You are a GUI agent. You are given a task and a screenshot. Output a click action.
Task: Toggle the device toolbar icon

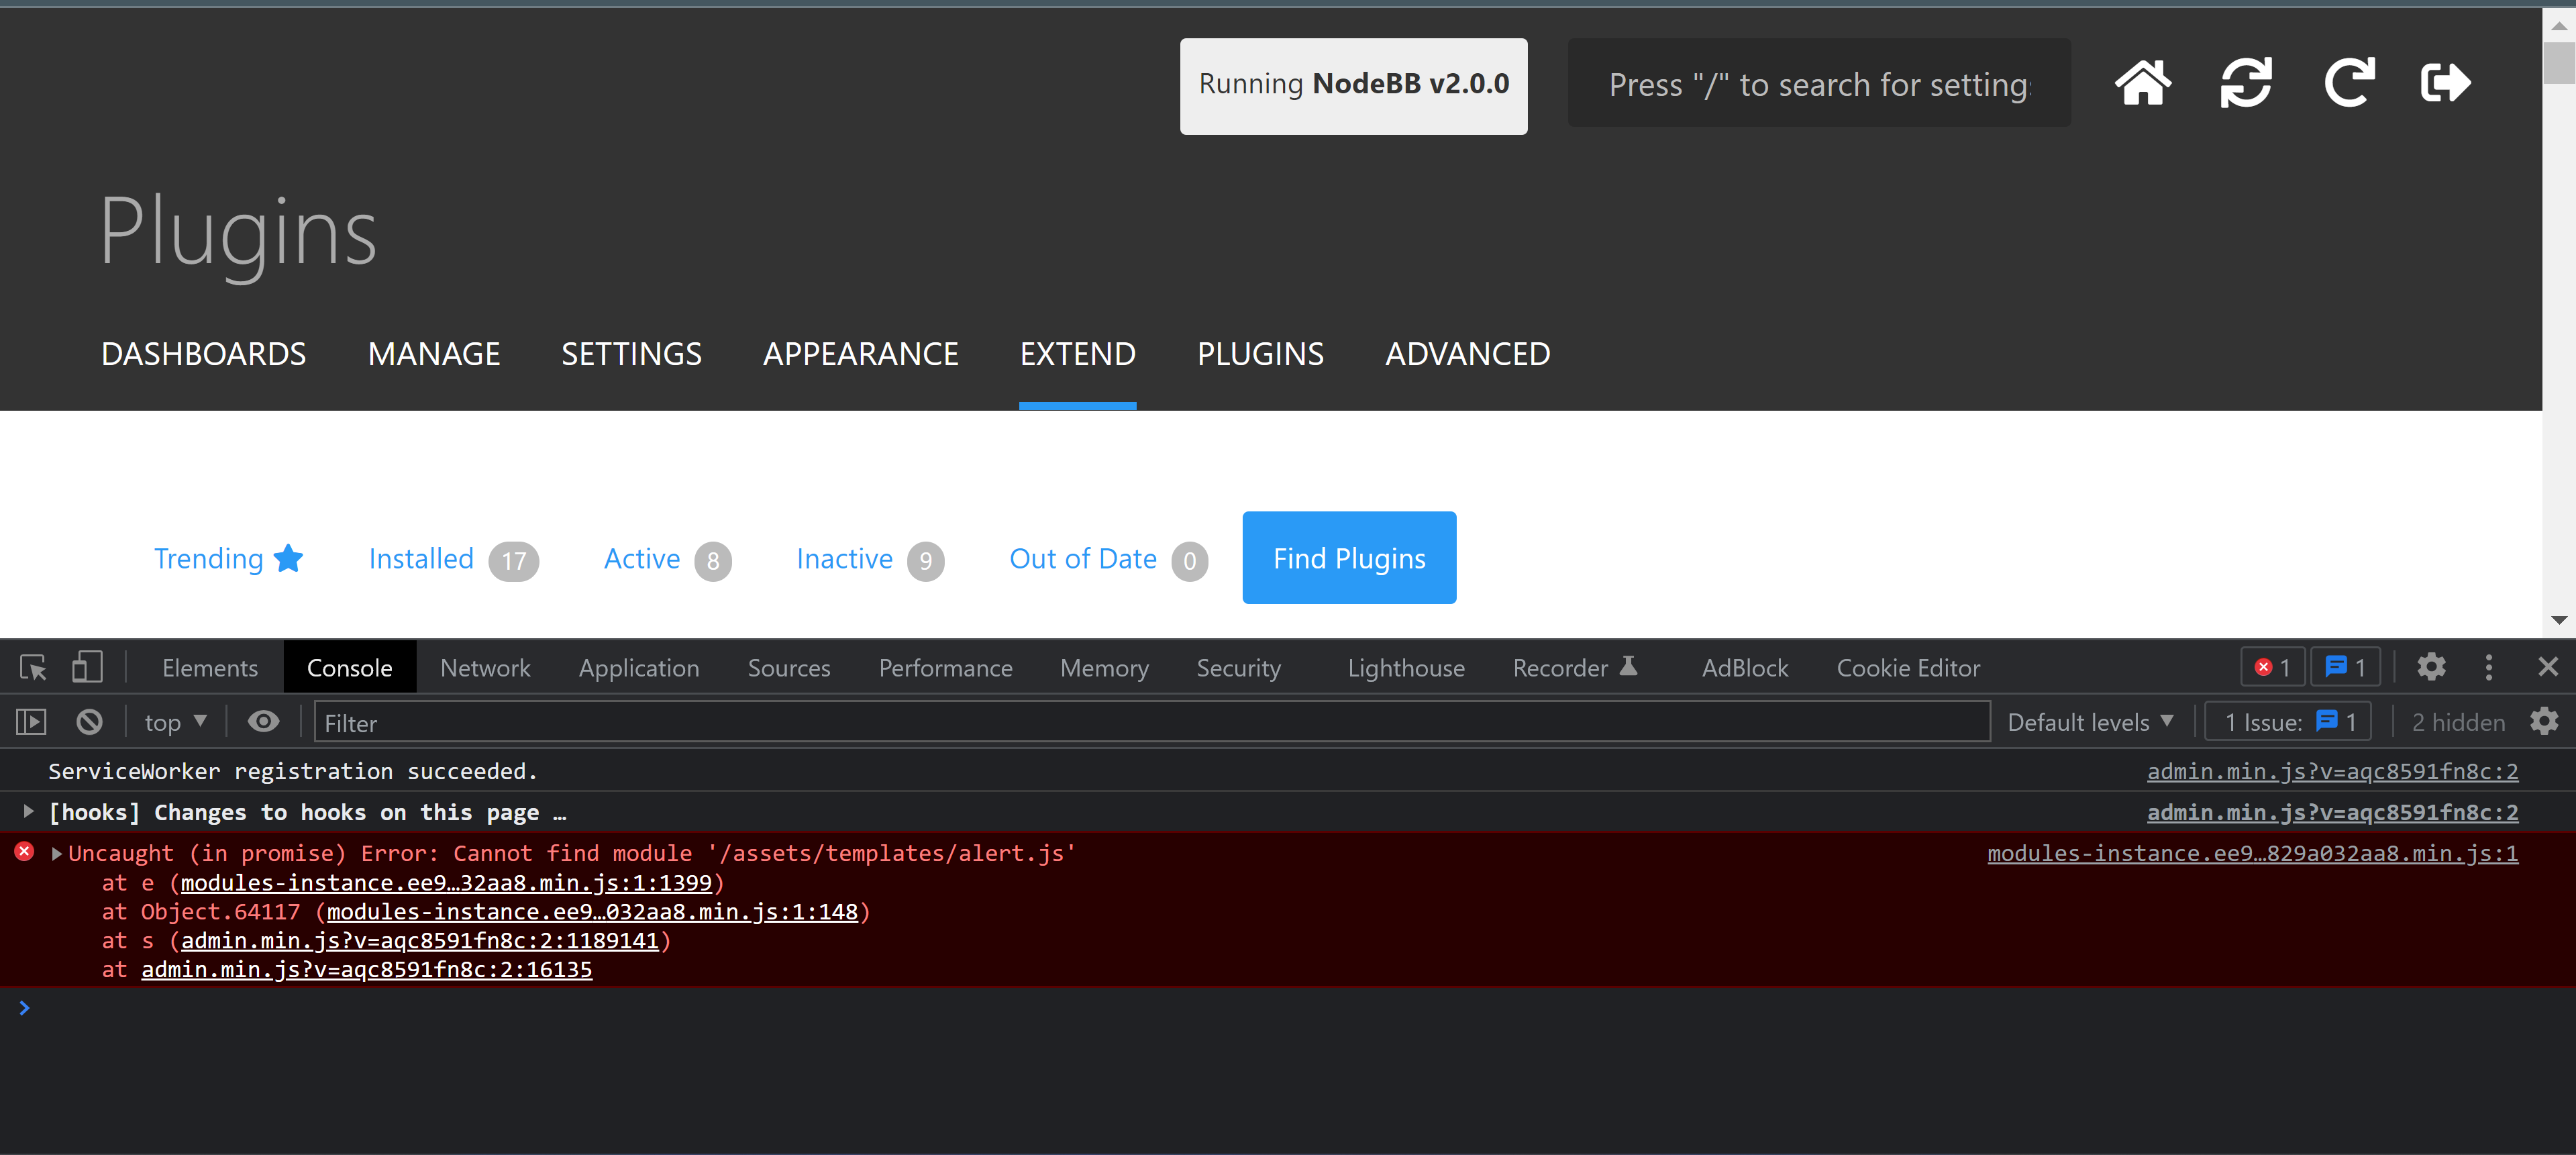87,667
